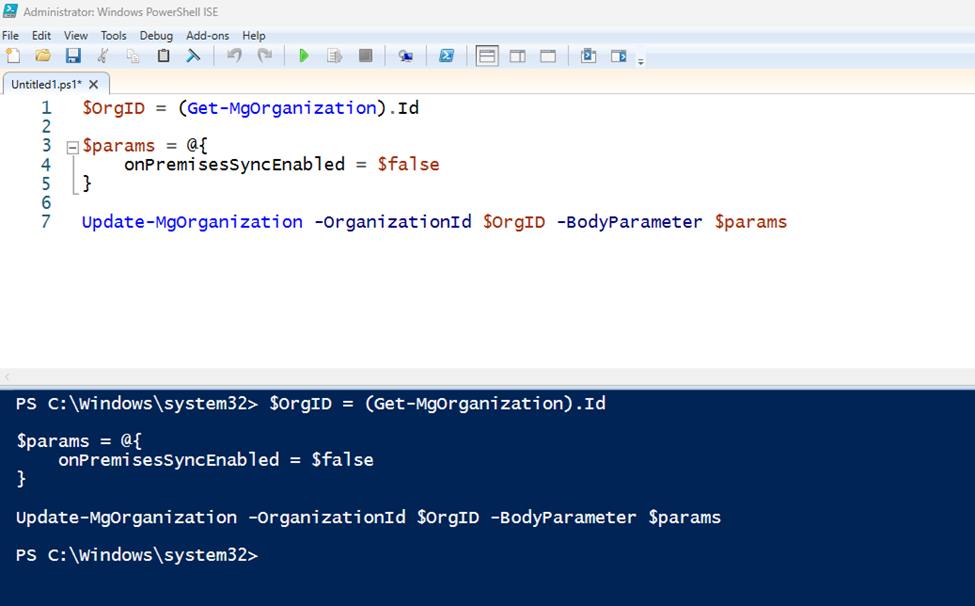Redo the last edit
This screenshot has width=975, height=606.
pyautogui.click(x=265, y=56)
